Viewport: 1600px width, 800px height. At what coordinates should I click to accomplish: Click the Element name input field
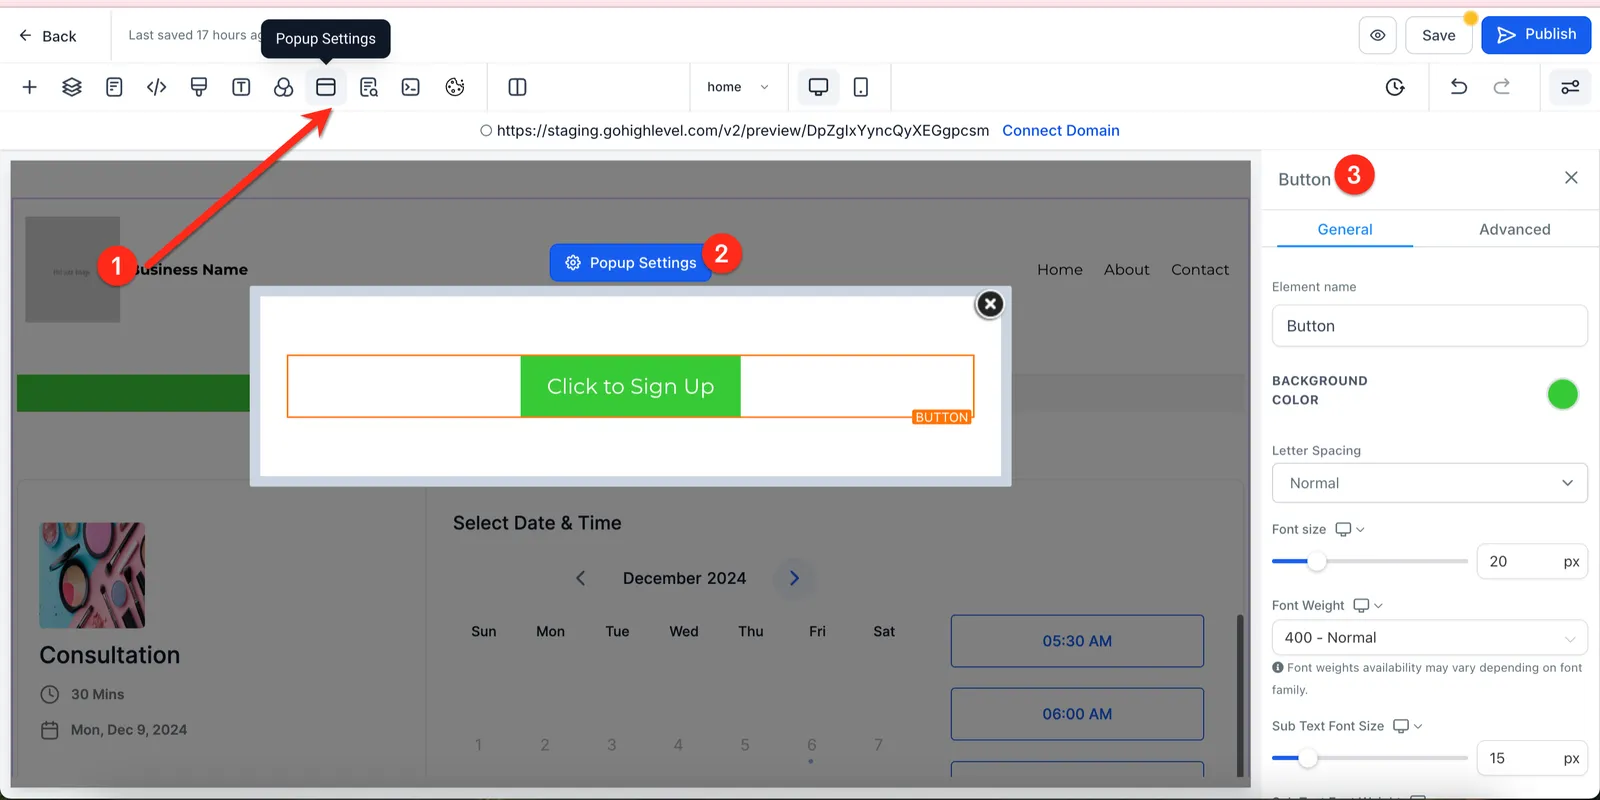[1430, 326]
